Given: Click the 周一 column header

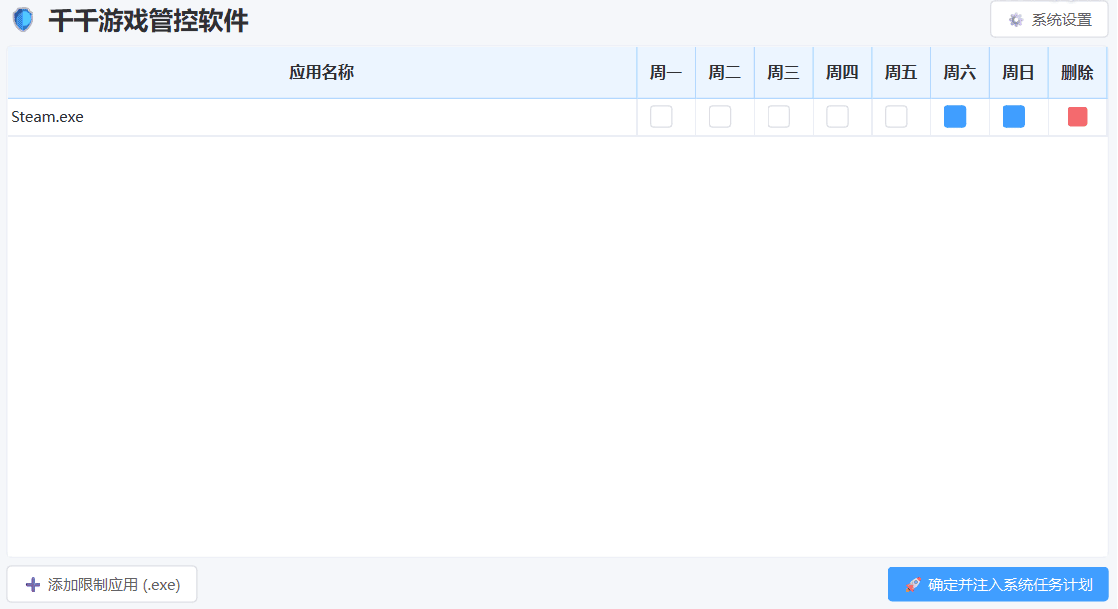Looking at the screenshot, I should [x=665, y=73].
